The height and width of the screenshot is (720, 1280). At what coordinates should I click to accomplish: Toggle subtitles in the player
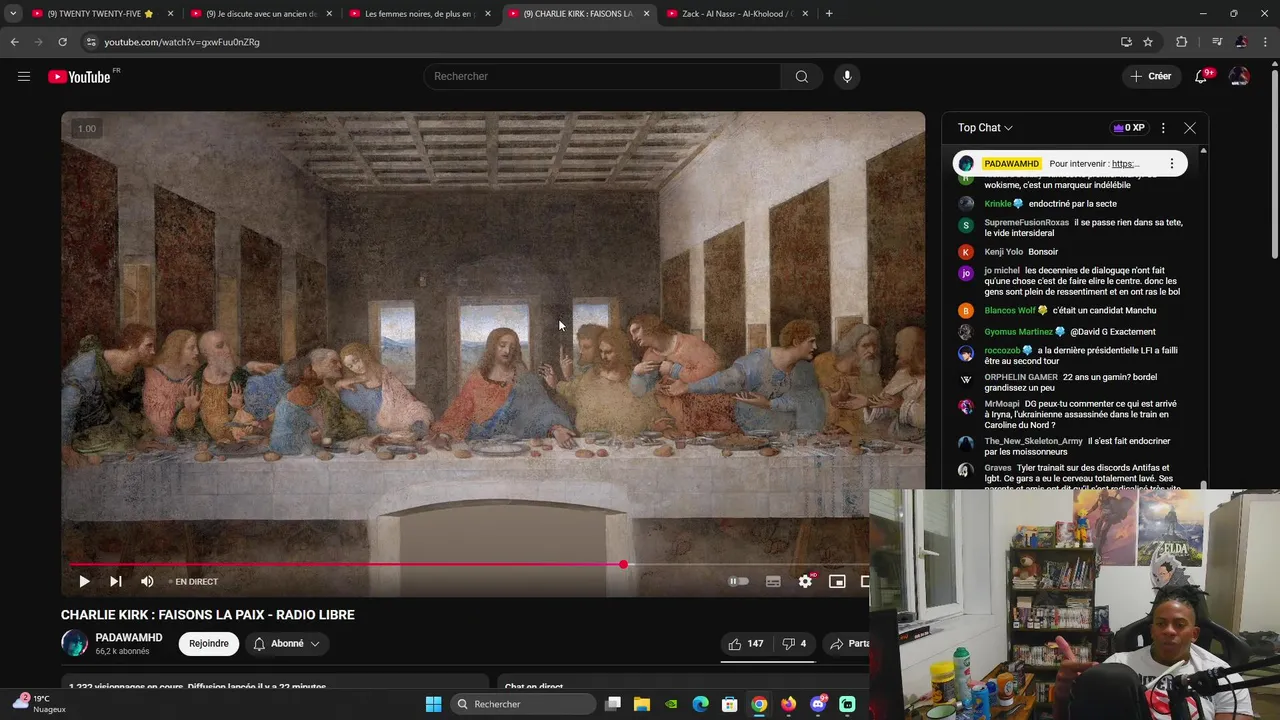click(x=773, y=581)
